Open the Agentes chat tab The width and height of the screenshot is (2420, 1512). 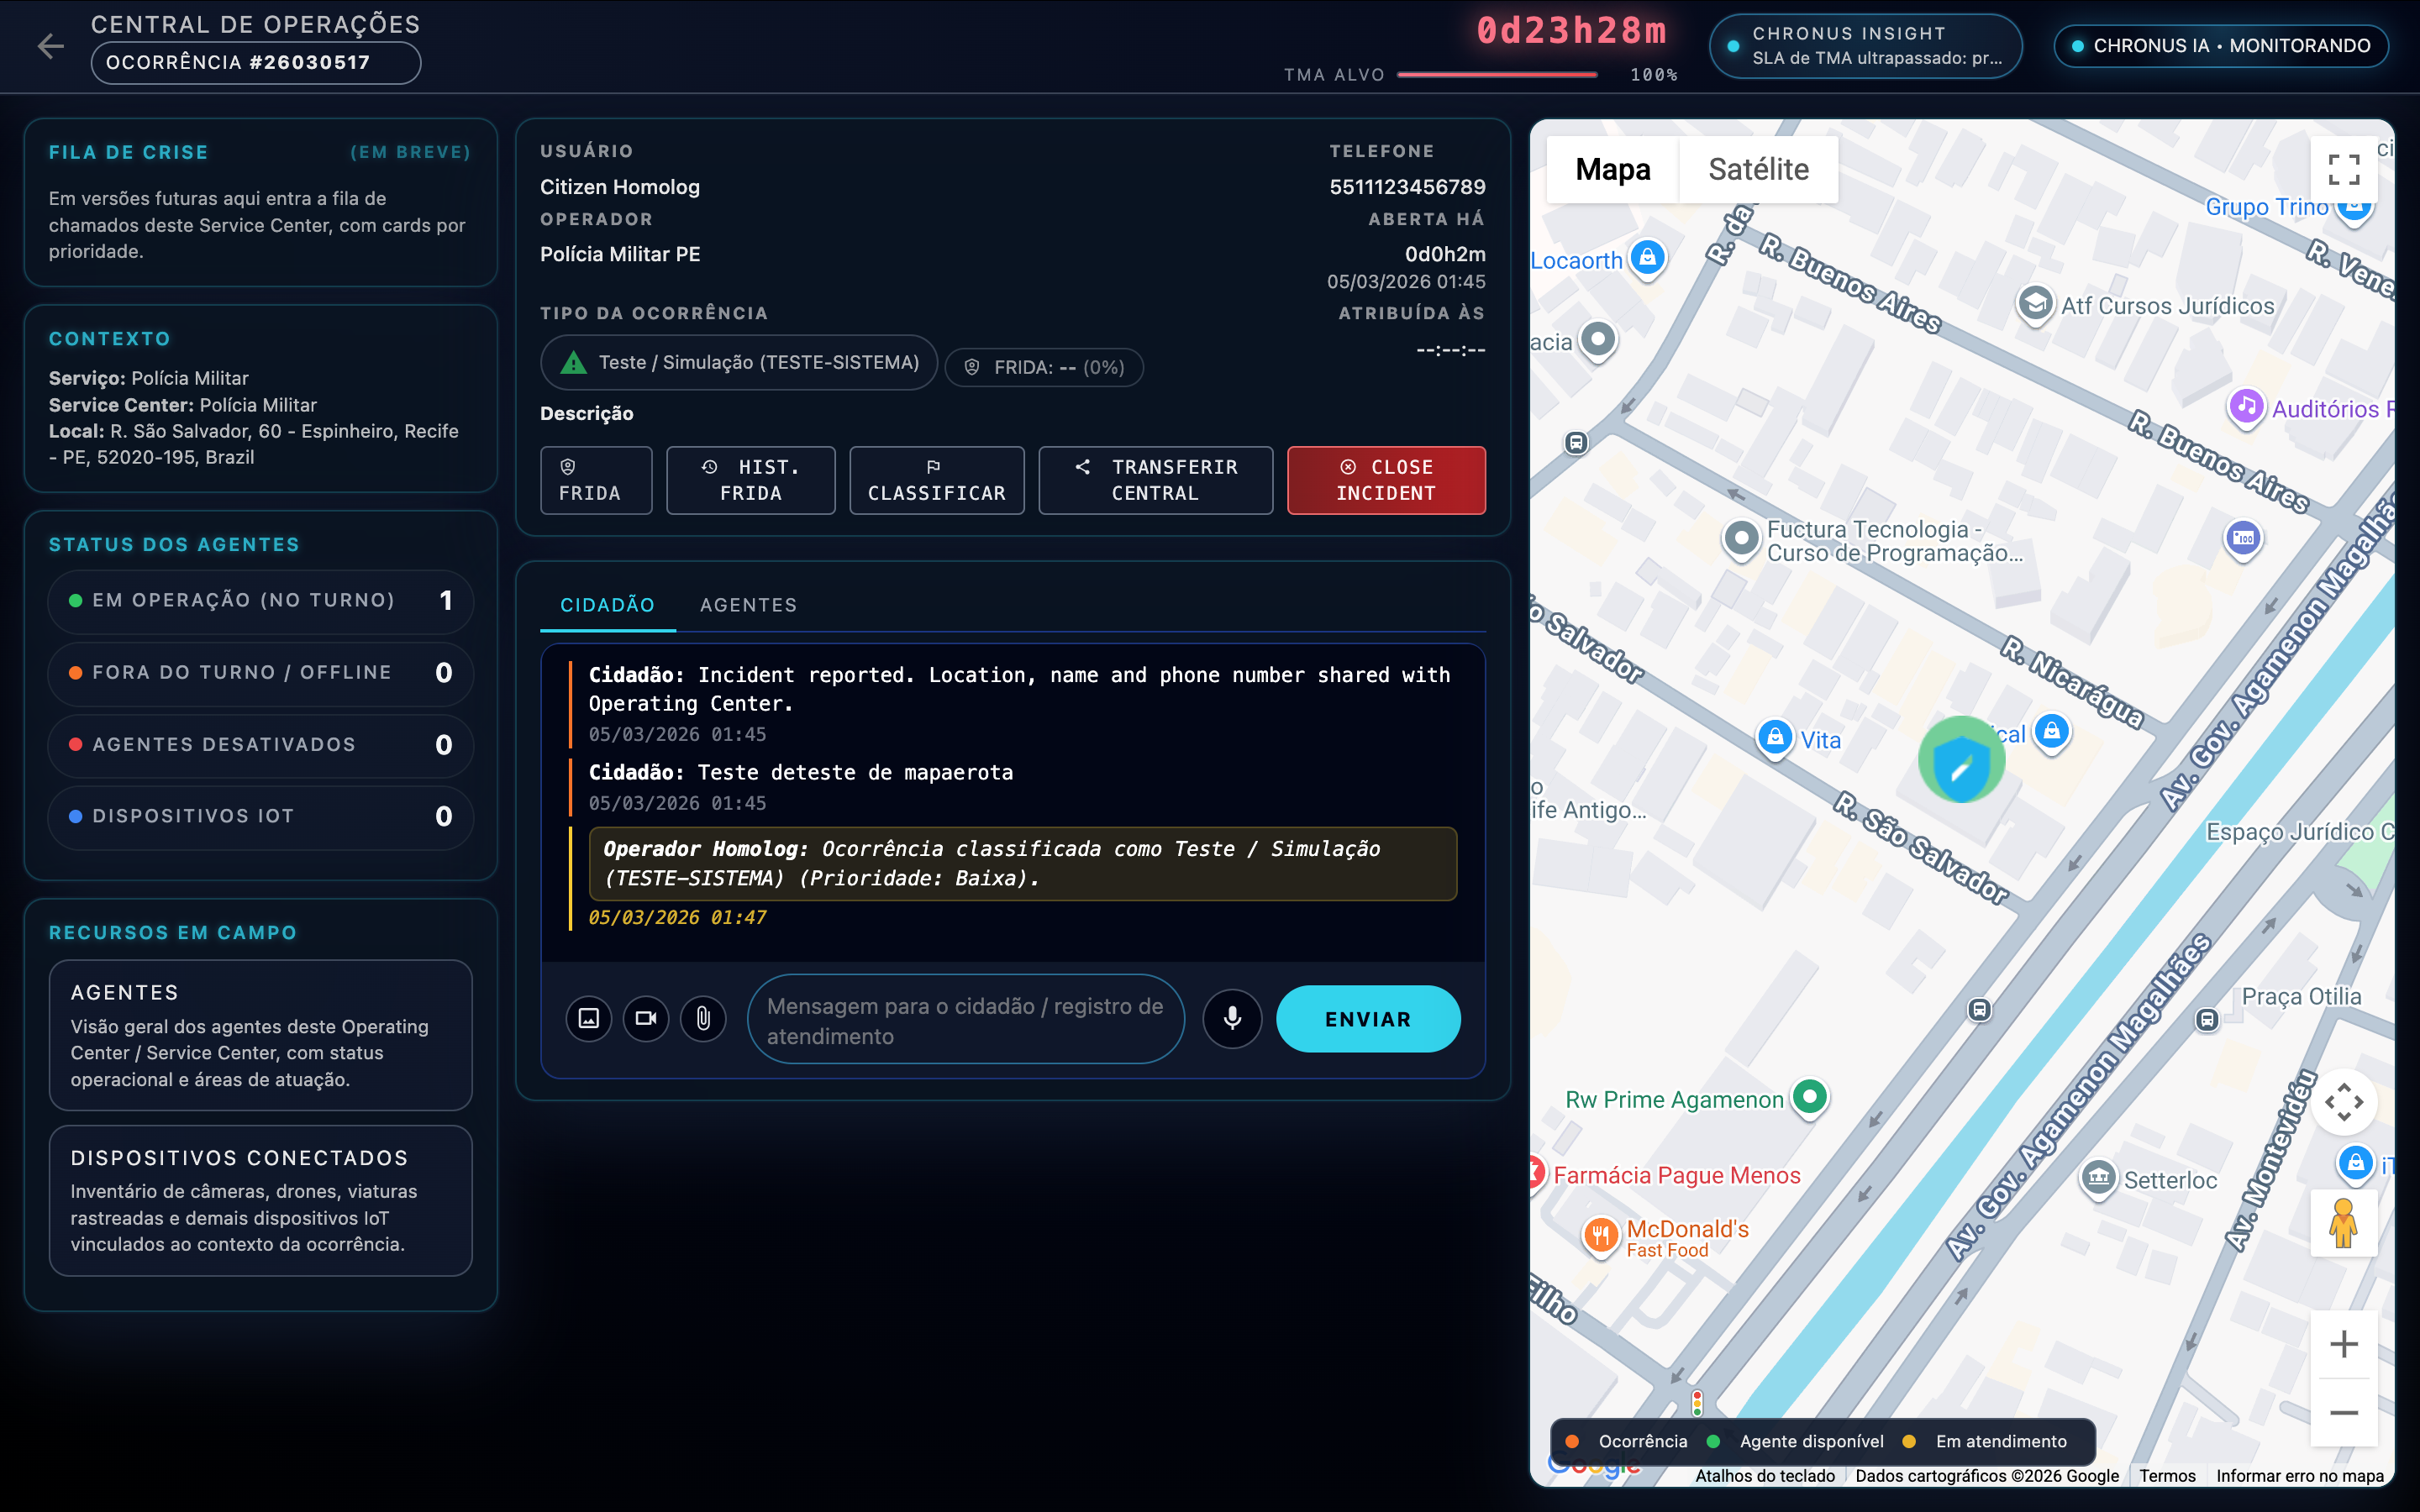point(748,605)
